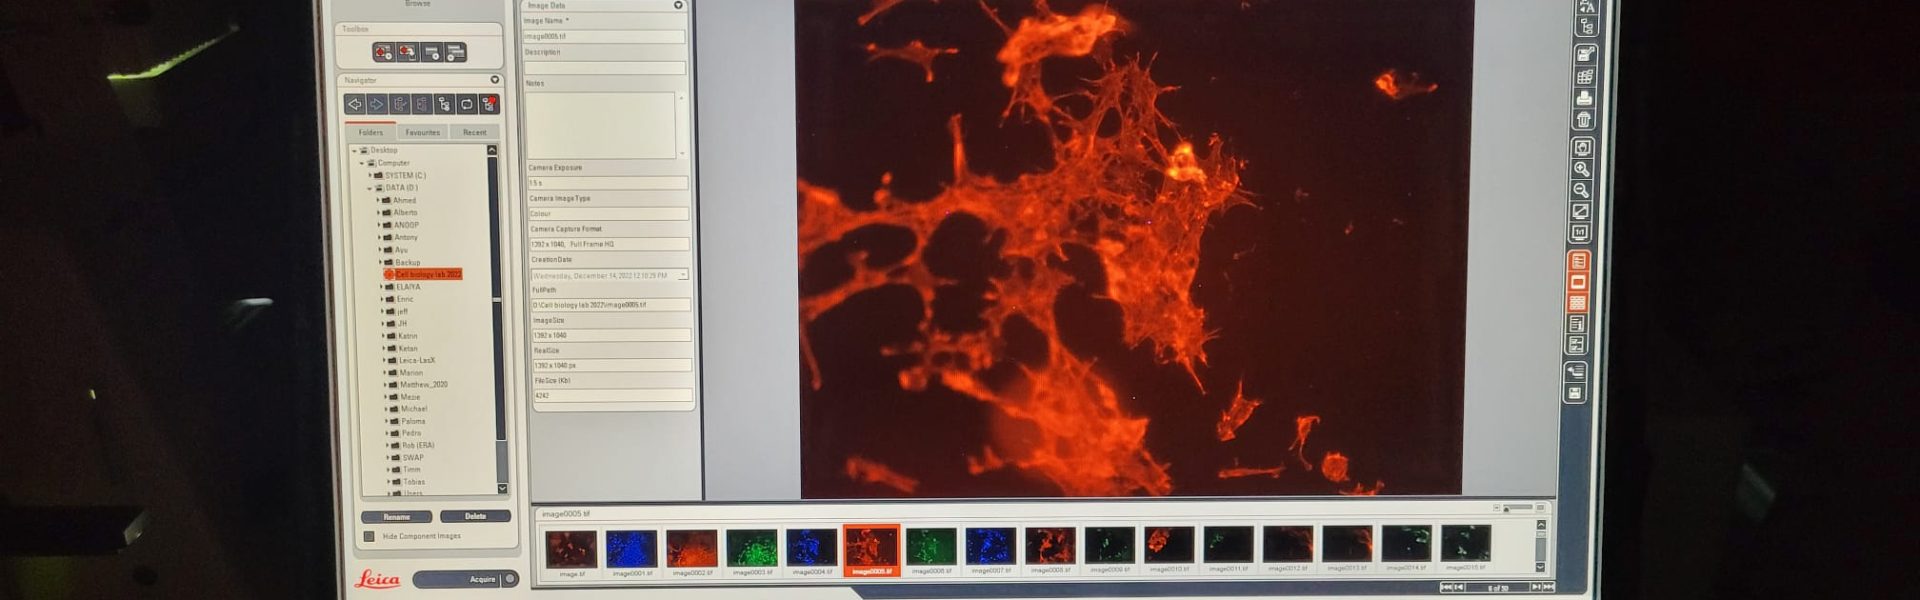
Task: Collapse the Image Data panel arrow
Action: [678, 5]
